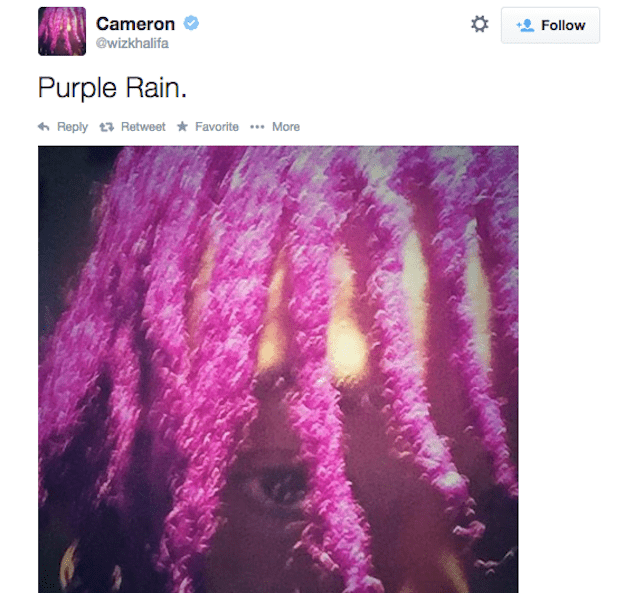The image size is (635, 593).
Task: Click the small flame-like light near photo bottom
Action: tap(69, 565)
